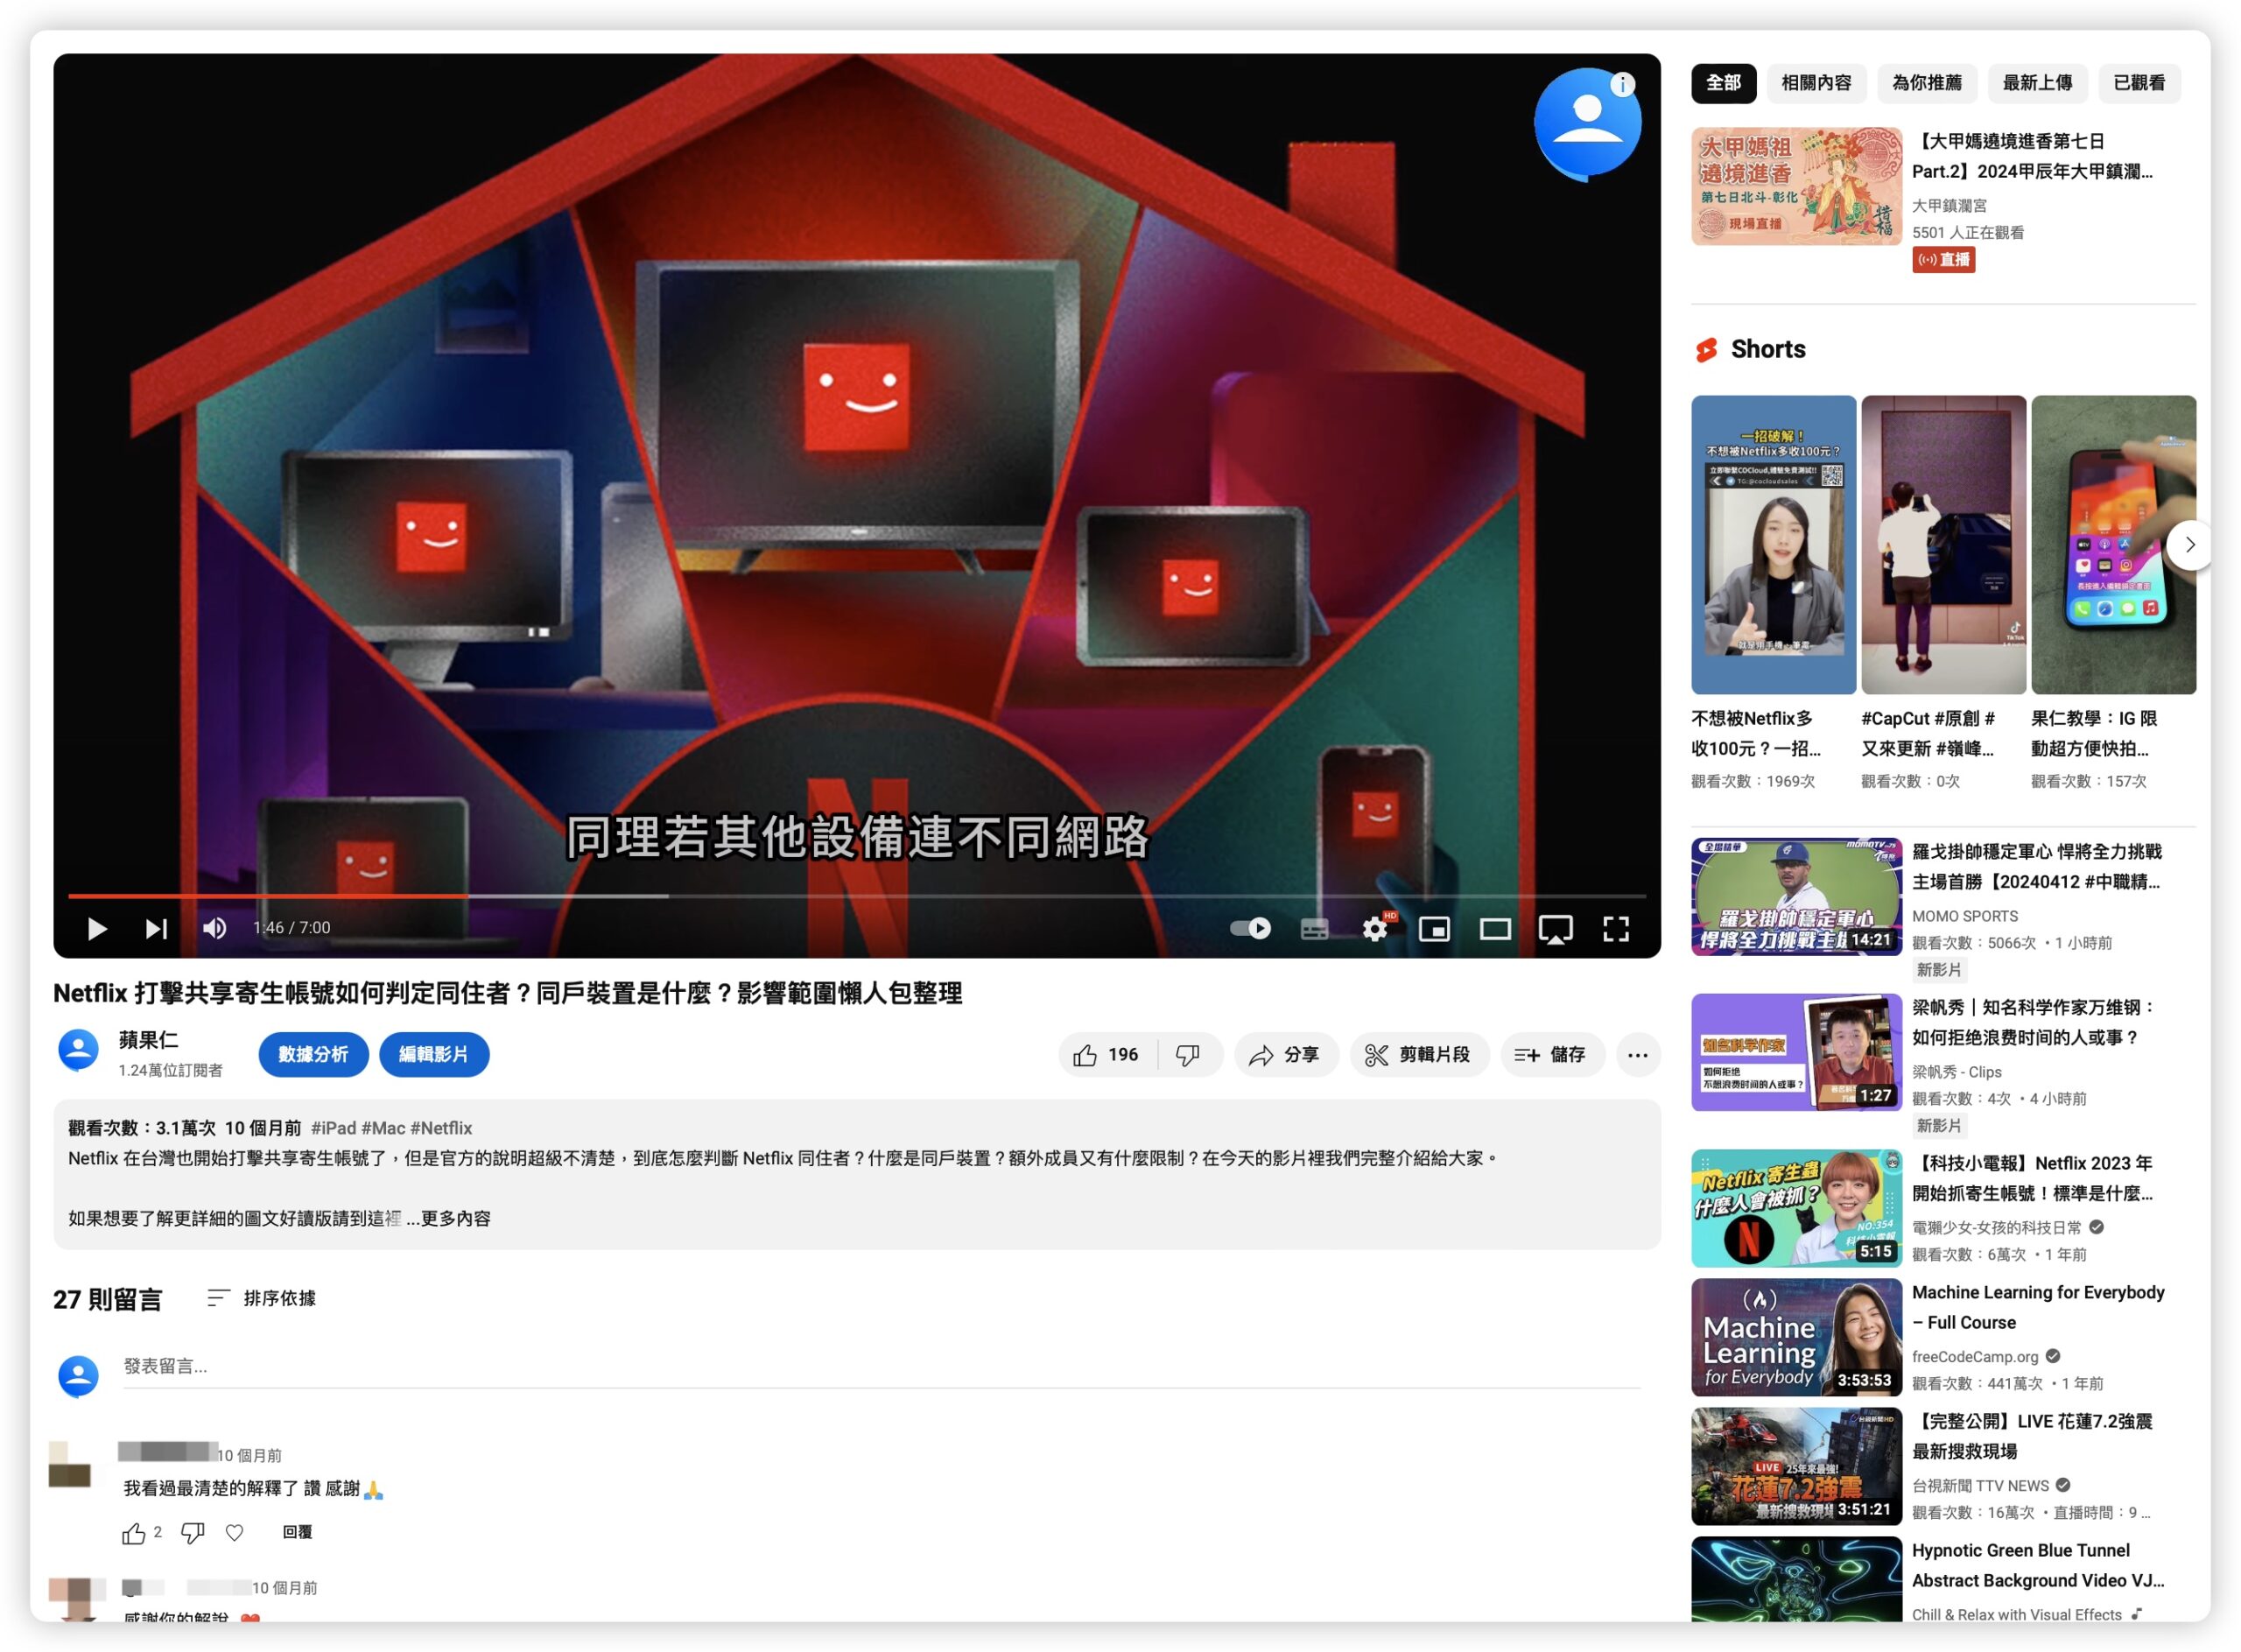Open Short 不想被Netflix多收100元
The image size is (2241, 1652).
[1773, 545]
